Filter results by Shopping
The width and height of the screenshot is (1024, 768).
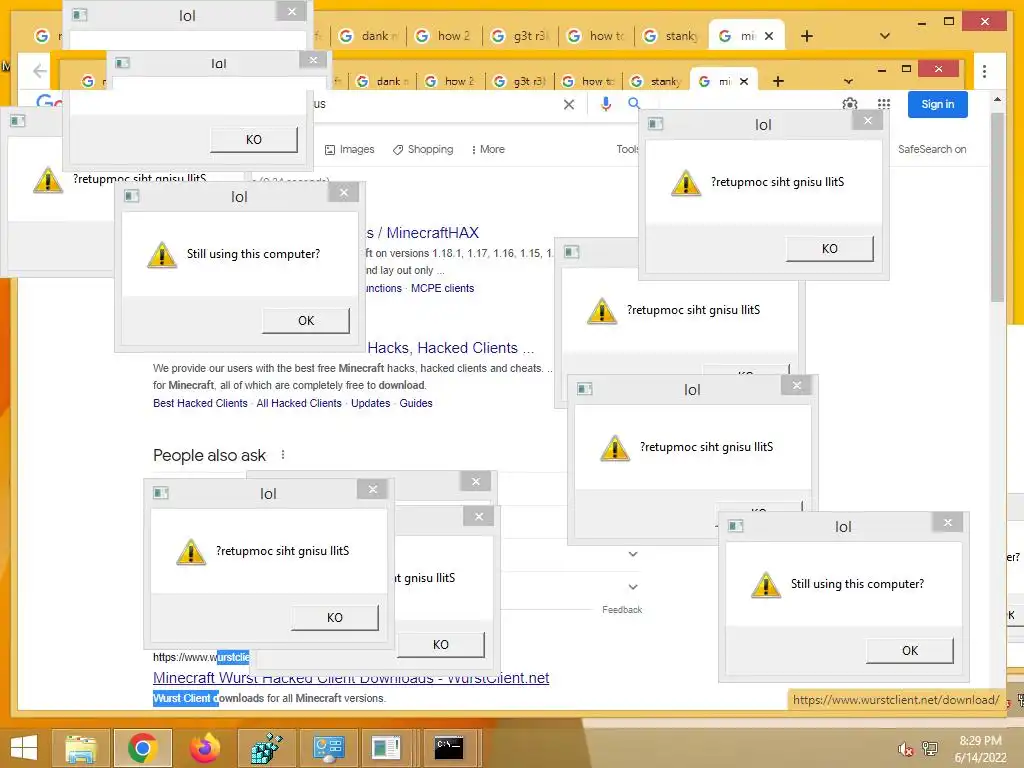423,150
